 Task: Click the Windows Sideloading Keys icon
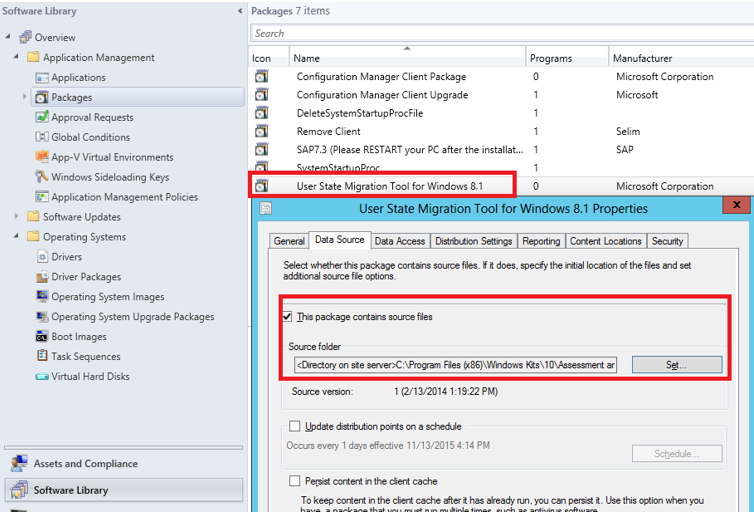42,176
